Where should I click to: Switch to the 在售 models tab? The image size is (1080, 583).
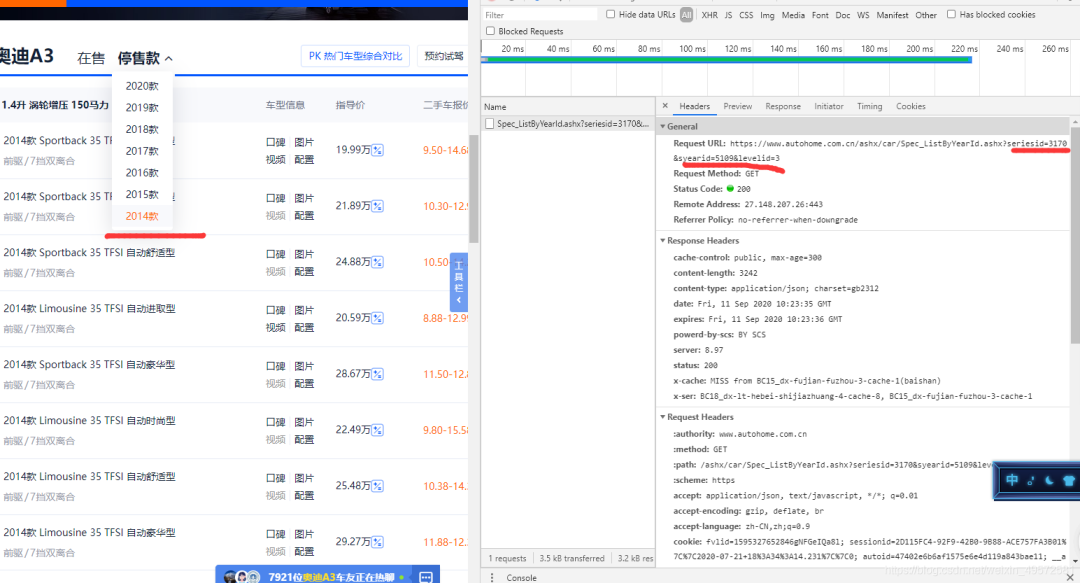tap(91, 59)
